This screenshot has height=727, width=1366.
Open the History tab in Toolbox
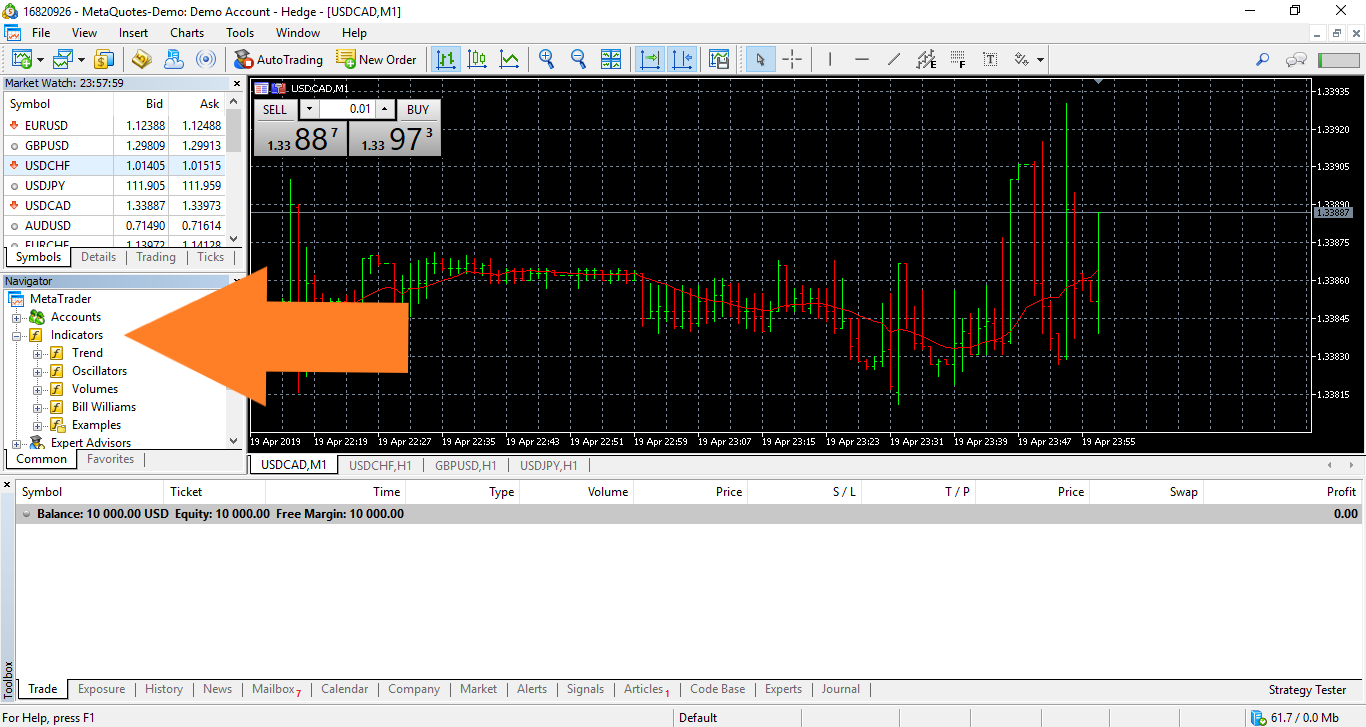164,689
